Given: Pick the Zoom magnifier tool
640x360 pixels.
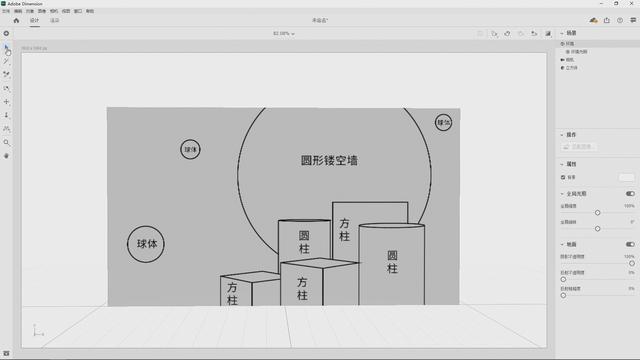Looking at the screenshot, I should click(x=6, y=142).
